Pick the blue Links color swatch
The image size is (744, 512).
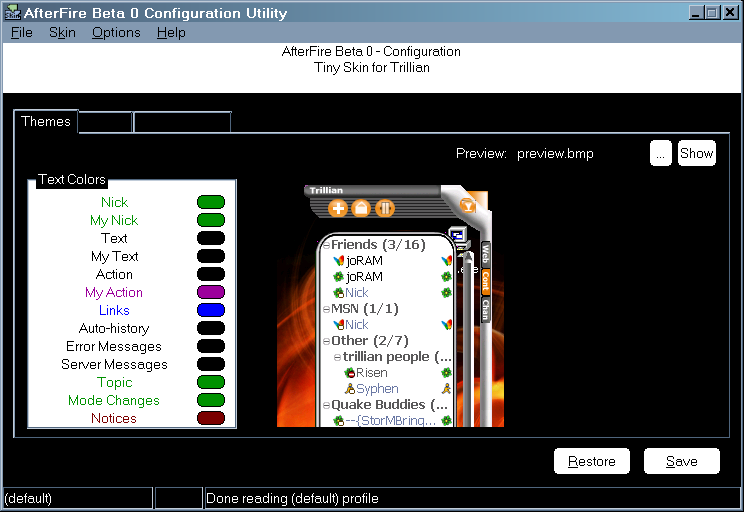click(211, 310)
